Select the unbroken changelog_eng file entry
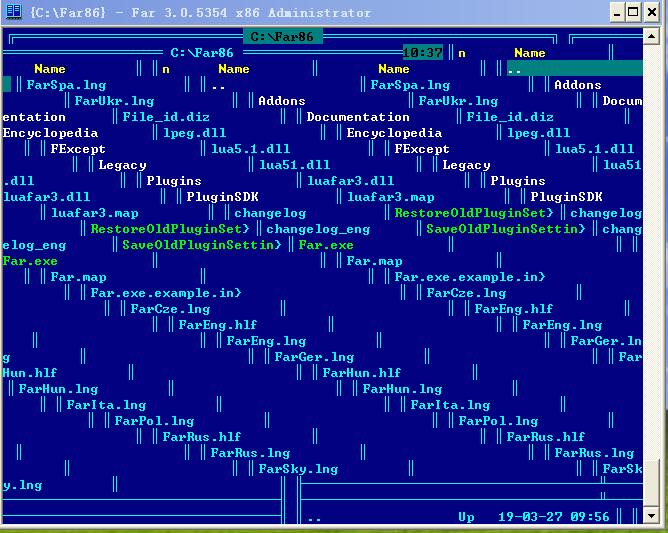The image size is (668, 533). coord(318,229)
